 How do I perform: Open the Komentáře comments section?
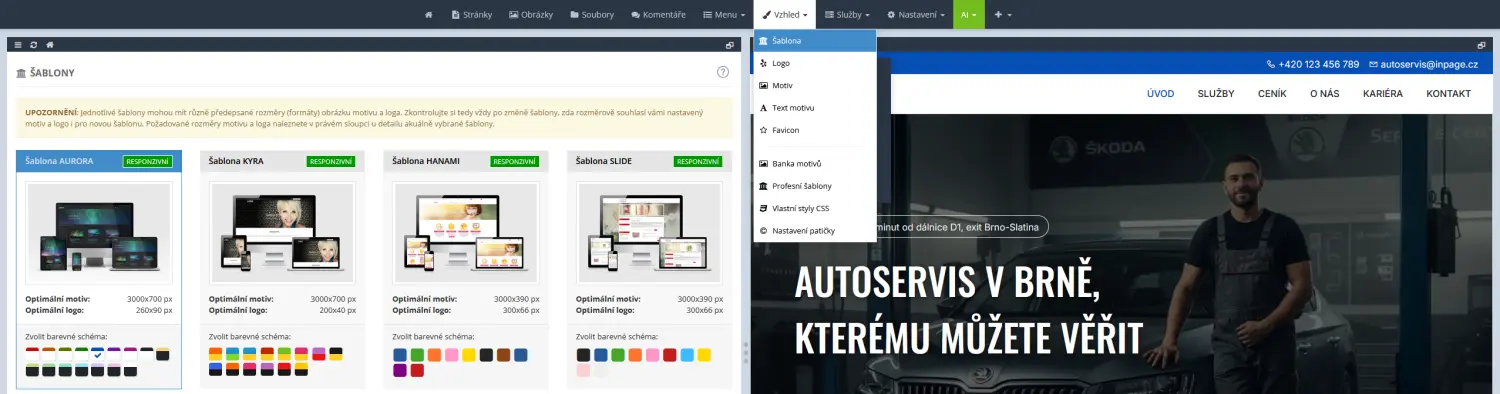pos(658,15)
